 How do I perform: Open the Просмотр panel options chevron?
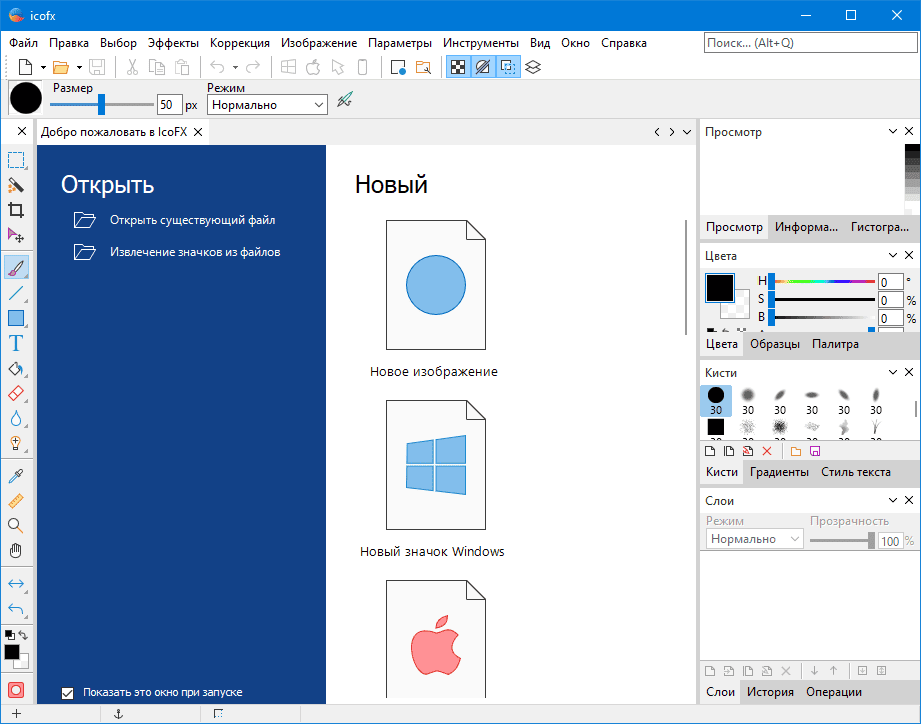tap(893, 132)
